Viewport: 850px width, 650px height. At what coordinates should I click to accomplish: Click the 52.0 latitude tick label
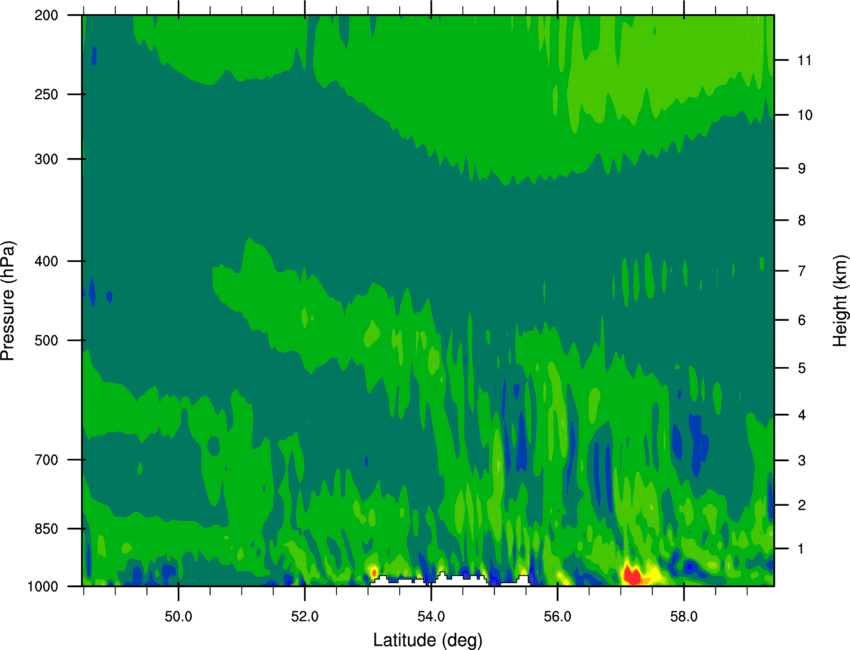point(305,617)
